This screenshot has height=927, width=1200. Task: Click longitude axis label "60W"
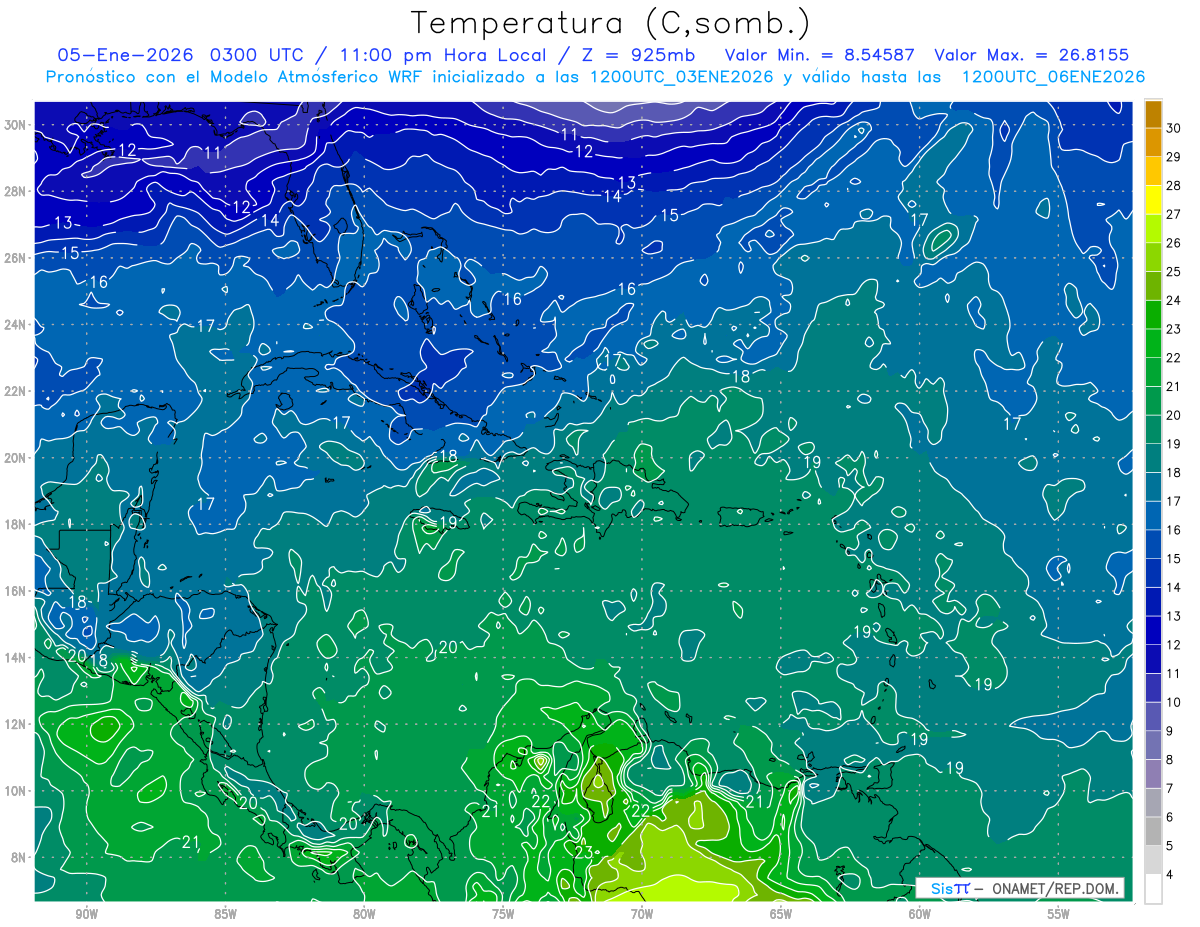point(920,914)
